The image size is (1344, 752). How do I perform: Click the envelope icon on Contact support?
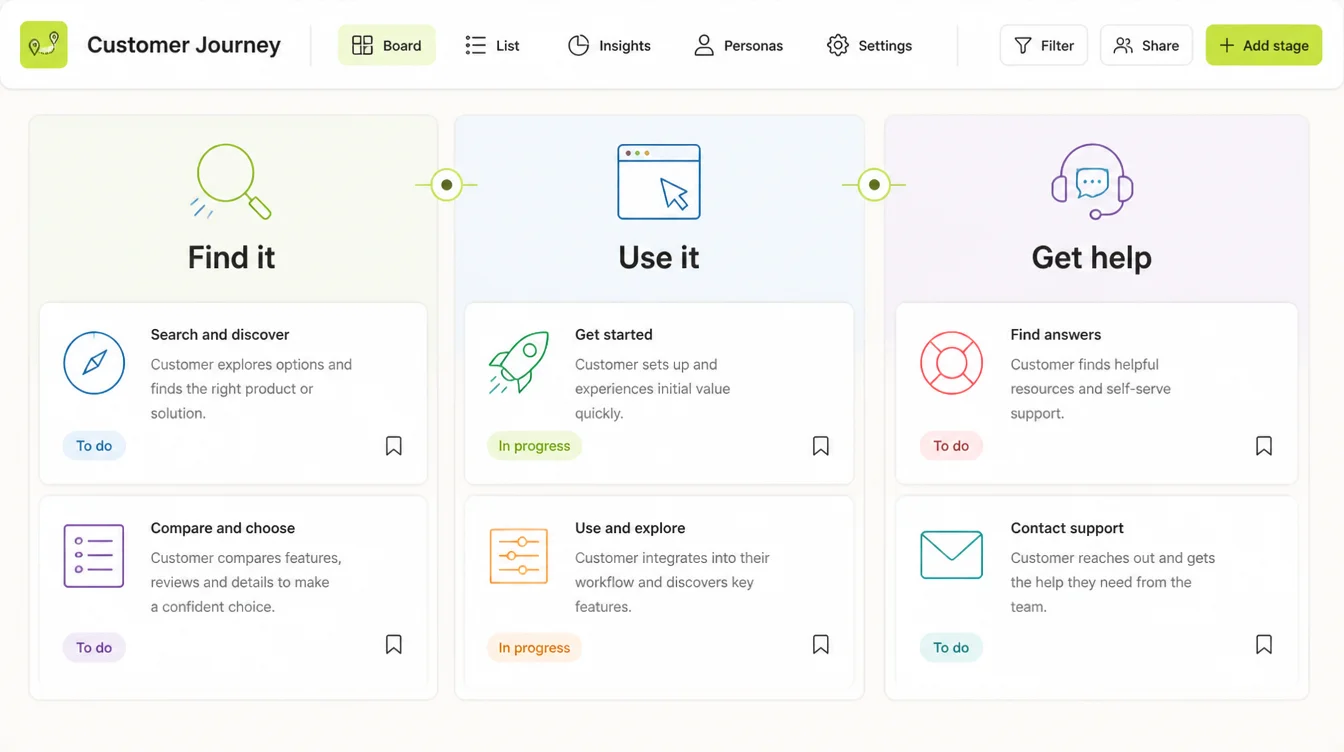point(952,555)
